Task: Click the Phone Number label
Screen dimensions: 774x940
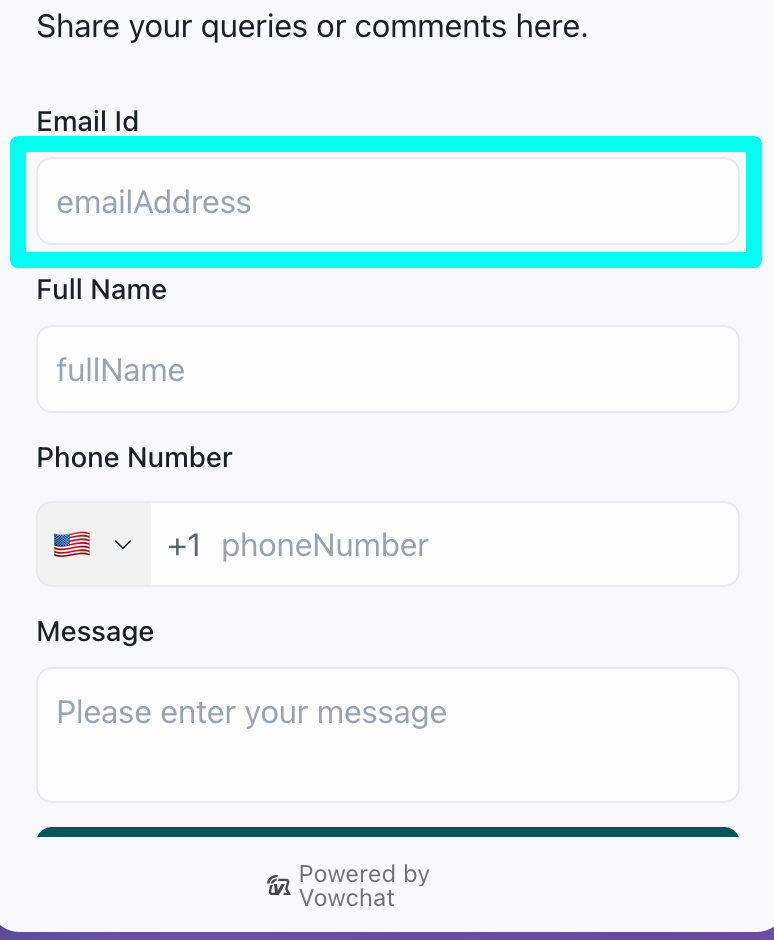Action: (134, 458)
